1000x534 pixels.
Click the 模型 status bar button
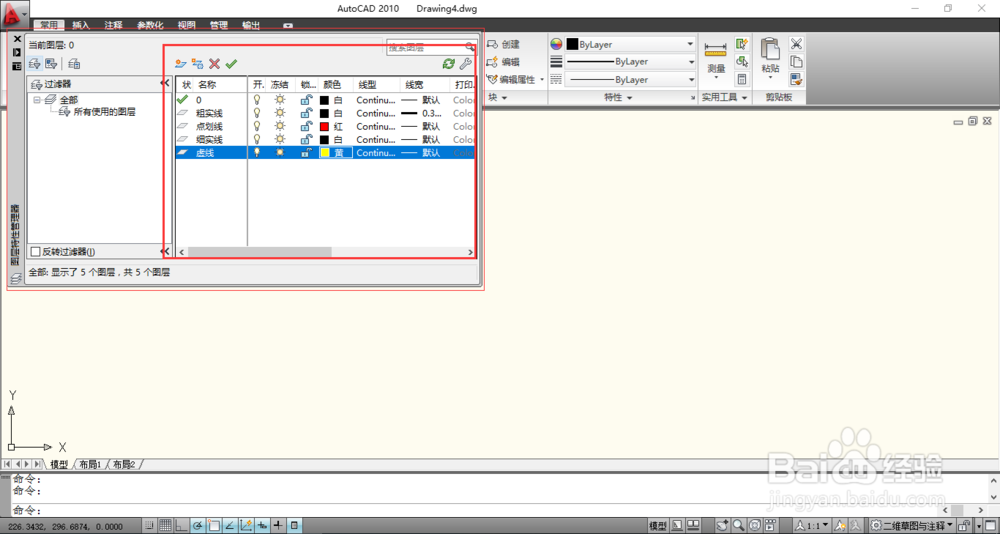pyautogui.click(x=658, y=526)
